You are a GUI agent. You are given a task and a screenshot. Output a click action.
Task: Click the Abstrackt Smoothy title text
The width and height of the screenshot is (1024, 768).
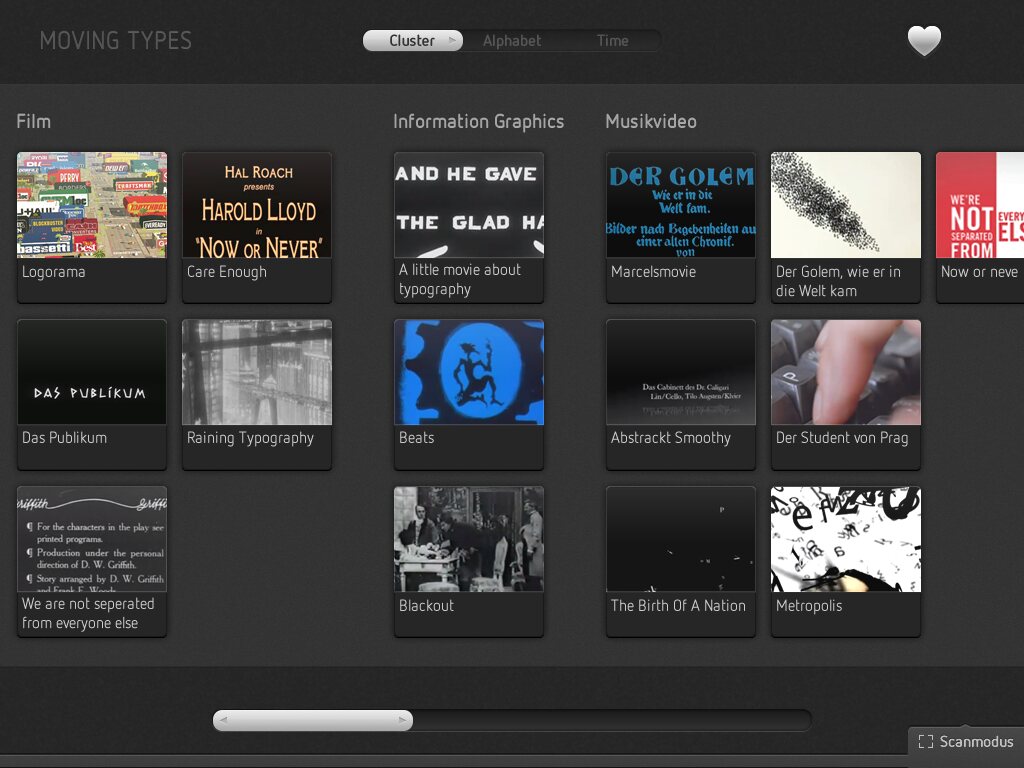point(671,438)
